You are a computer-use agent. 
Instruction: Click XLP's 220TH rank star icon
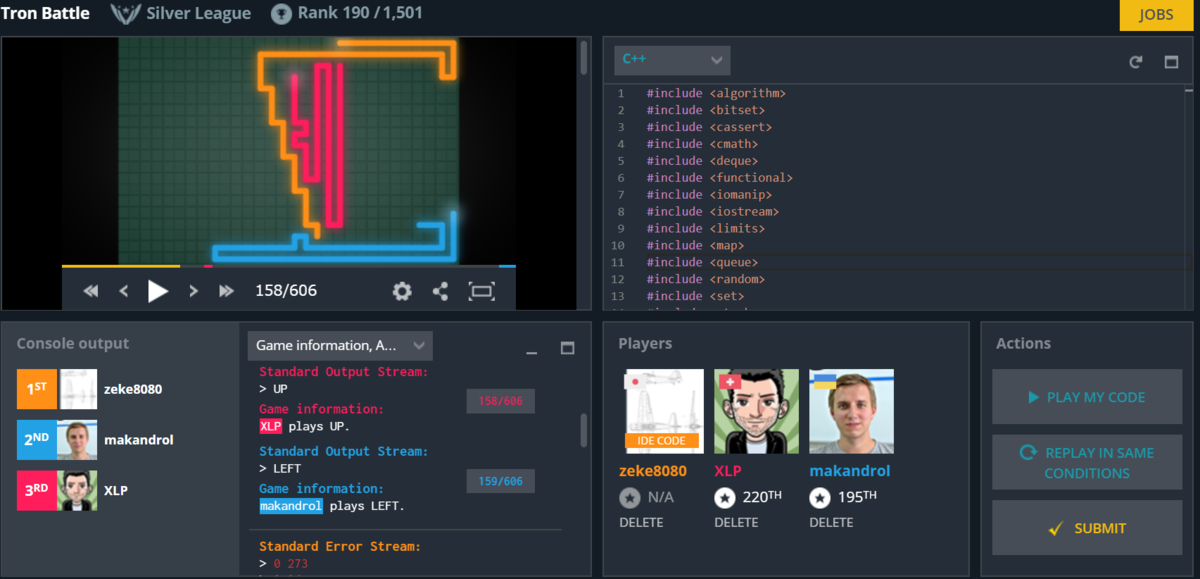pyautogui.click(x=725, y=497)
